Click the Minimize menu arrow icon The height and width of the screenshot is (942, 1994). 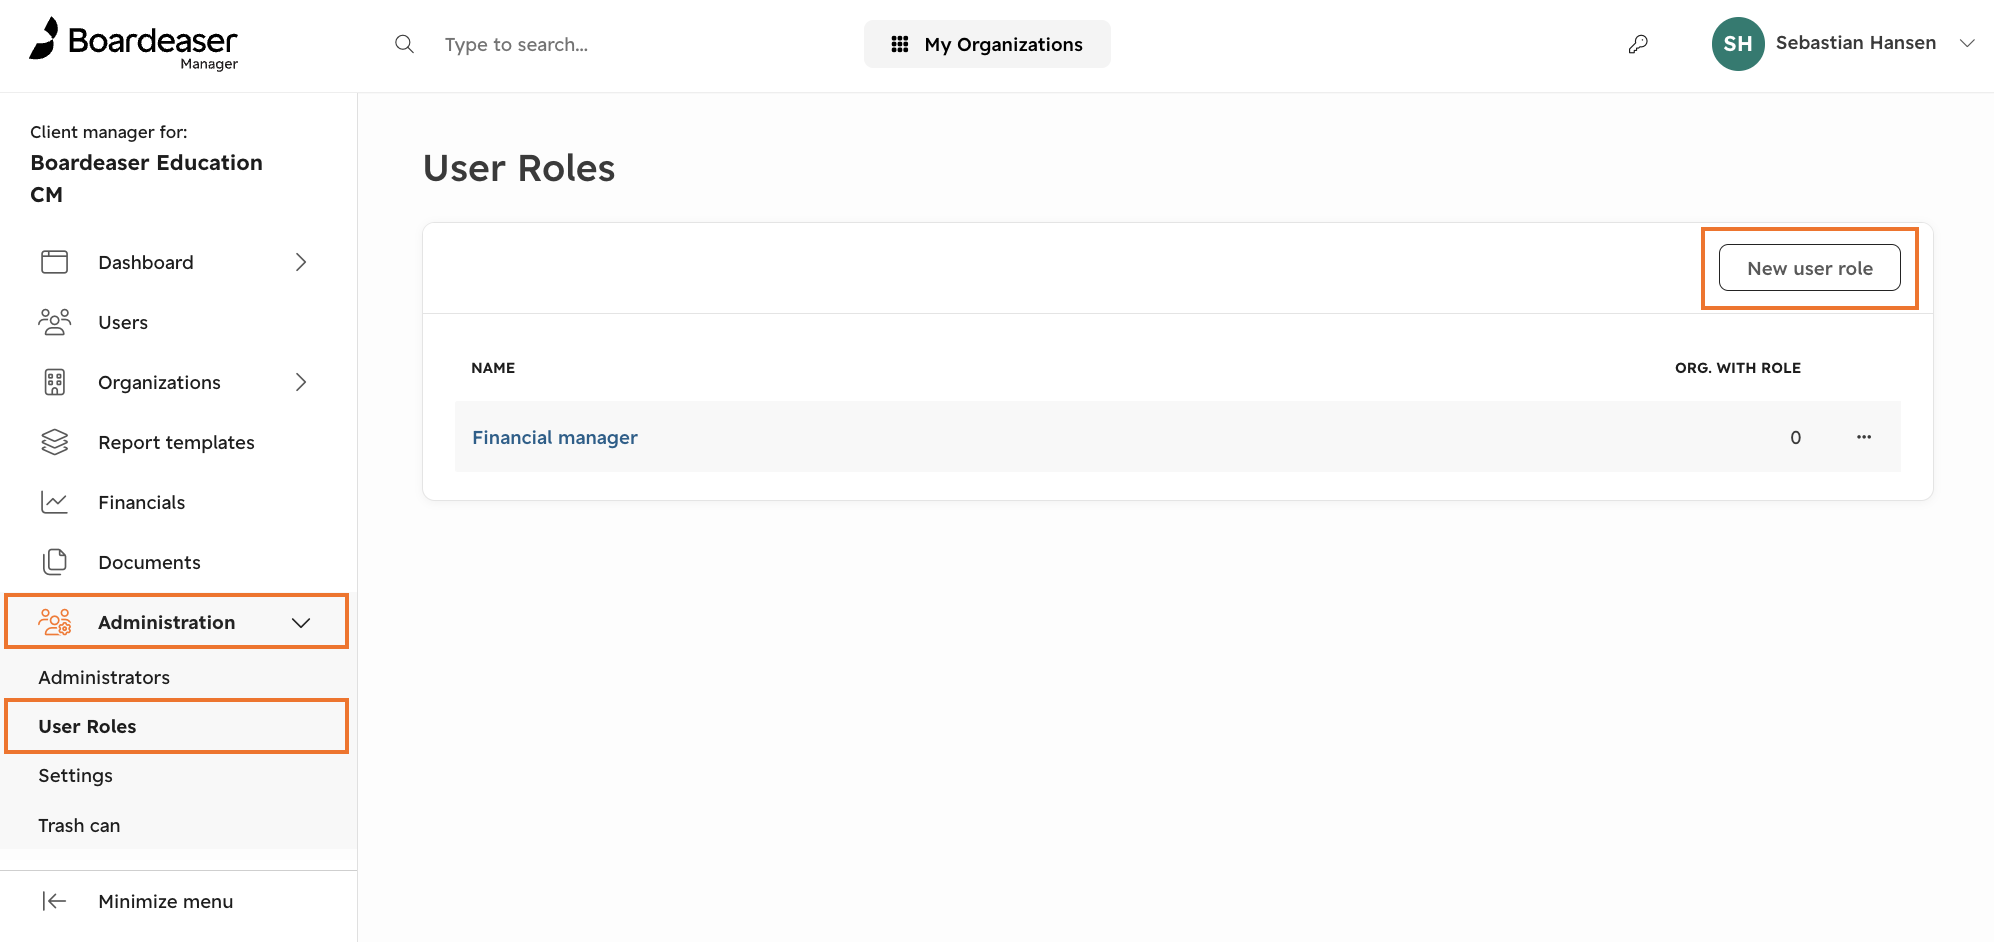55,901
